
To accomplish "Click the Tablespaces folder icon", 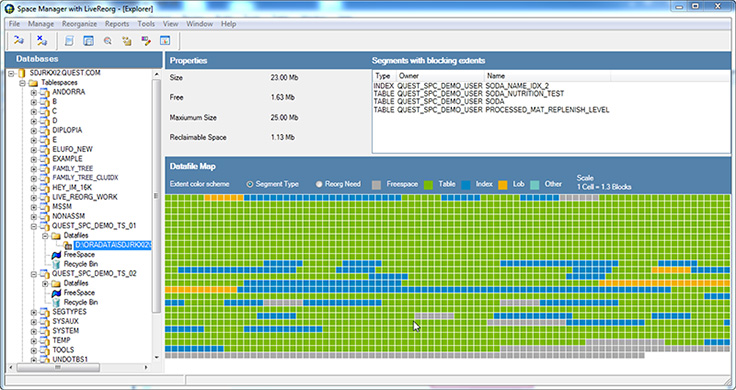I will (x=33, y=83).
